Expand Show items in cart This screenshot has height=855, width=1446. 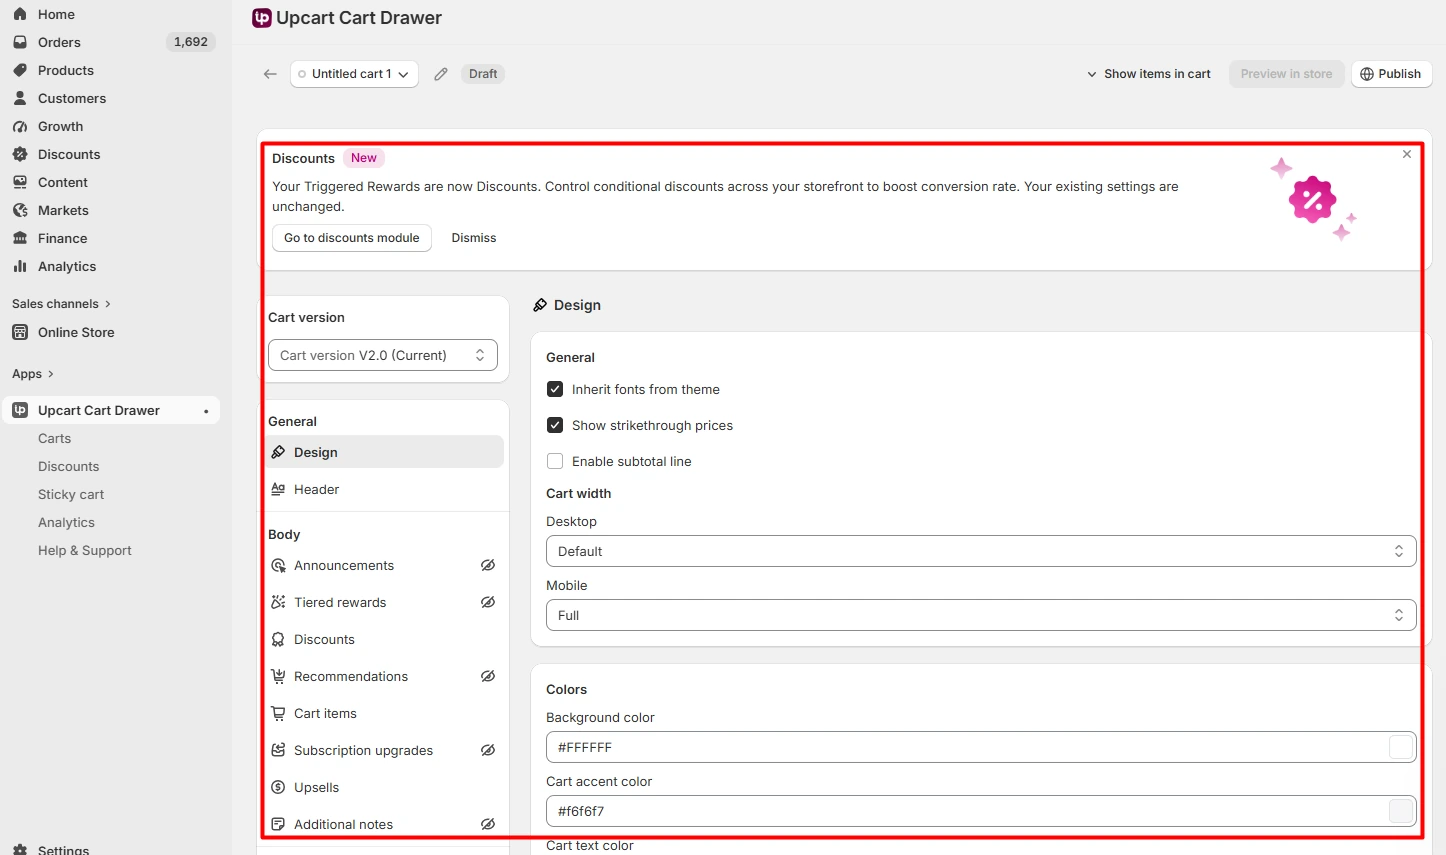[x=1149, y=74]
